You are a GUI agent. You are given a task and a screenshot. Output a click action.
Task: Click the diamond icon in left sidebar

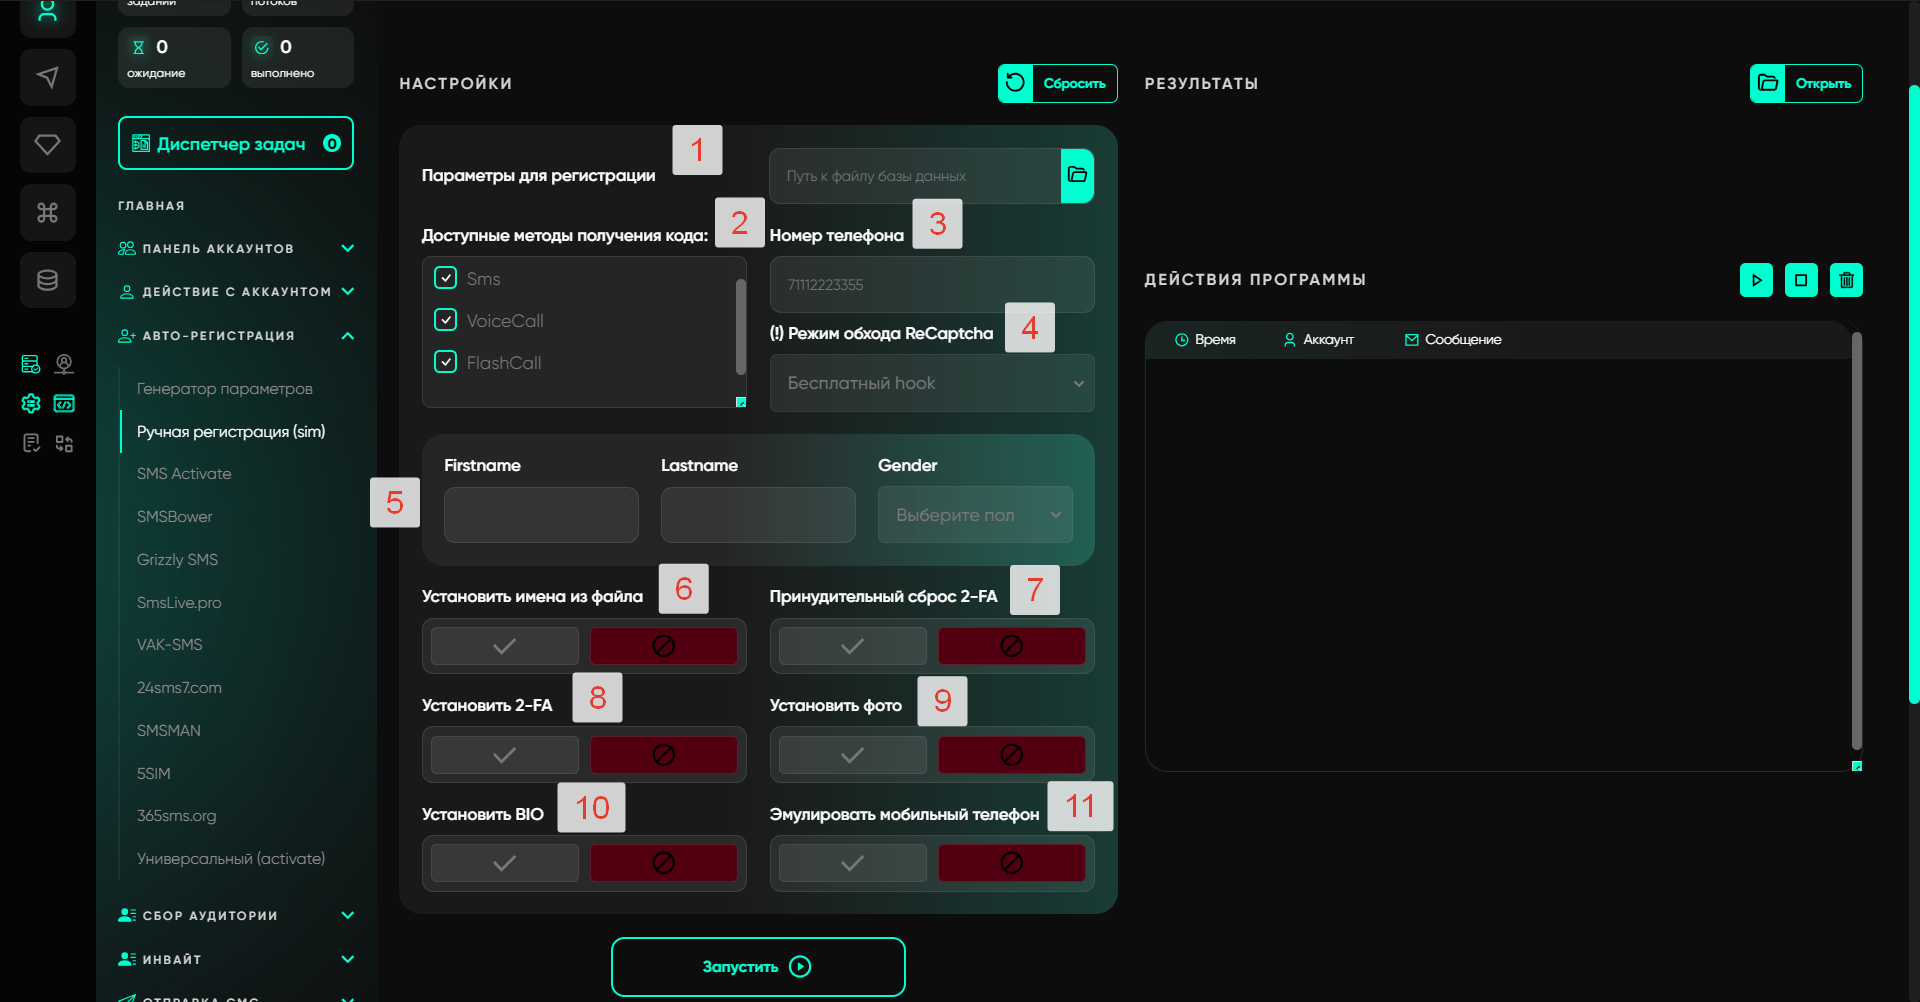pos(47,145)
